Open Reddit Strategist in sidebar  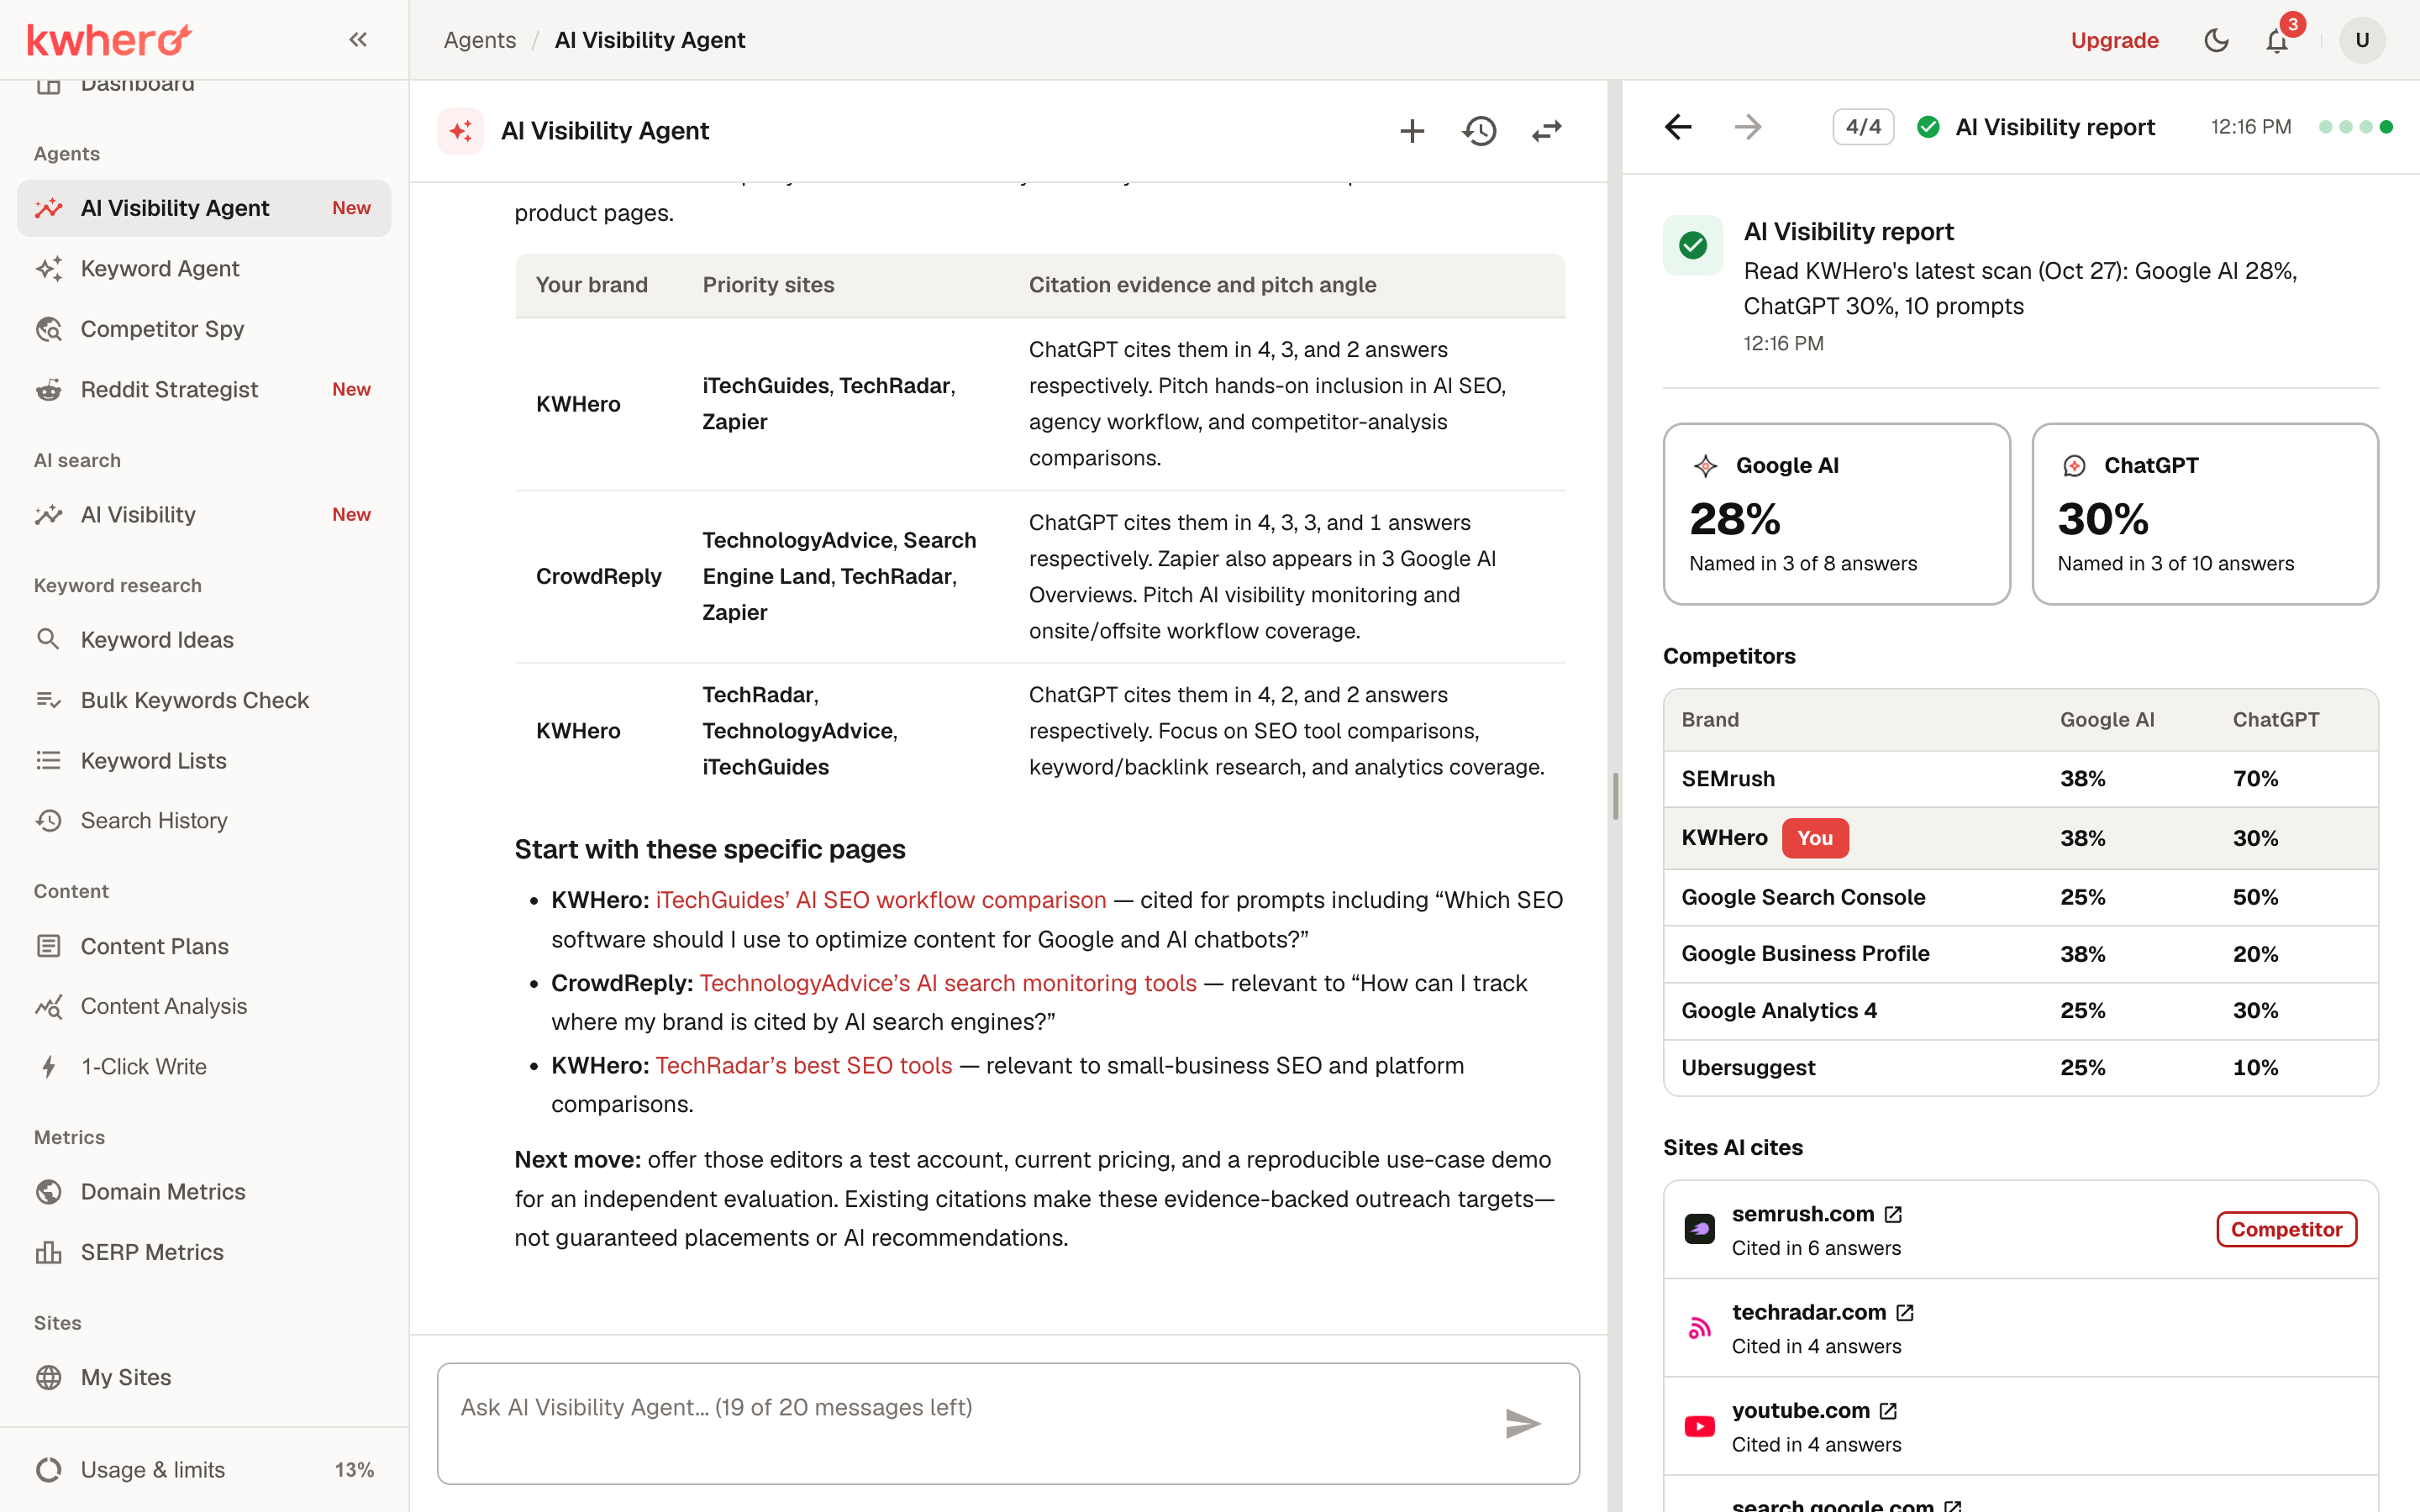204,389
